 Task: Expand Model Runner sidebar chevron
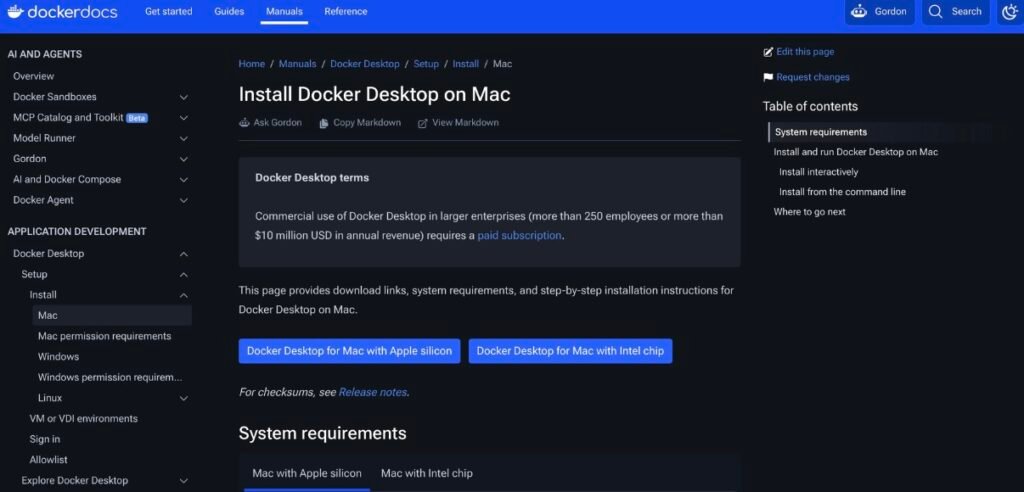pos(184,139)
